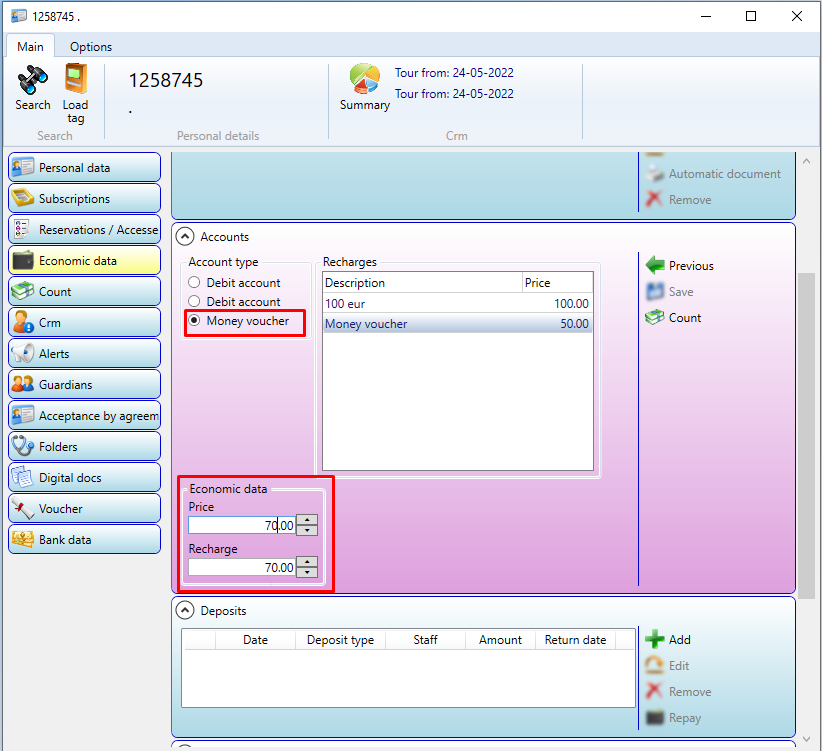Click the vertical scrollbar thumb
This screenshot has width=822, height=751.
[x=806, y=435]
